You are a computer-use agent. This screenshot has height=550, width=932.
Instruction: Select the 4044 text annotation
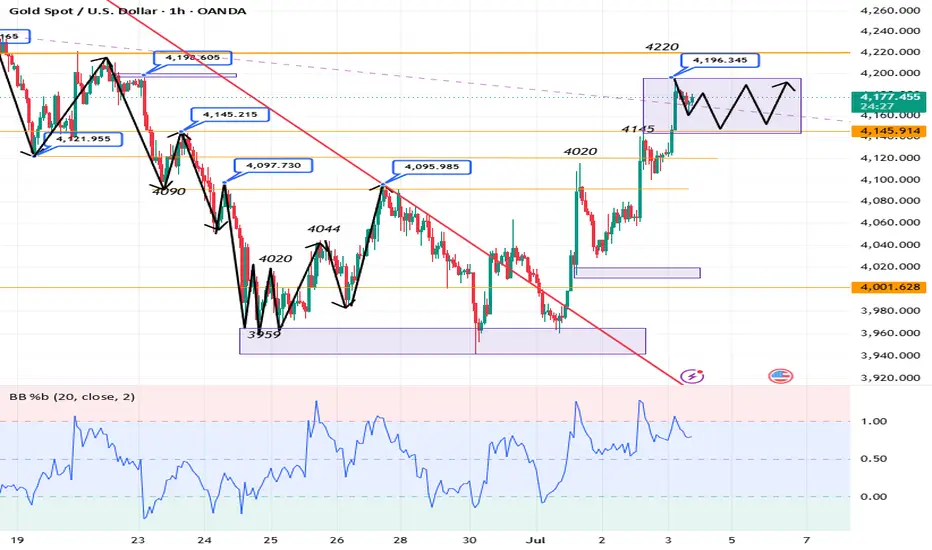(x=324, y=228)
